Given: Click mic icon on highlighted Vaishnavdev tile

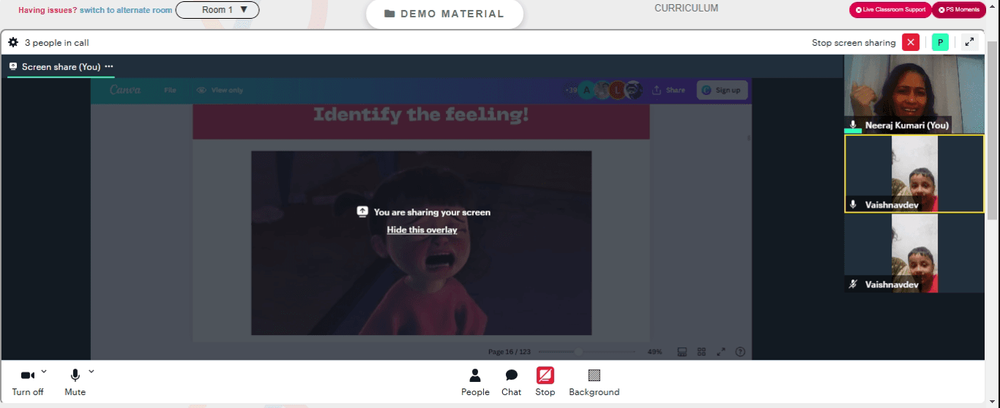Looking at the screenshot, I should [x=853, y=205].
